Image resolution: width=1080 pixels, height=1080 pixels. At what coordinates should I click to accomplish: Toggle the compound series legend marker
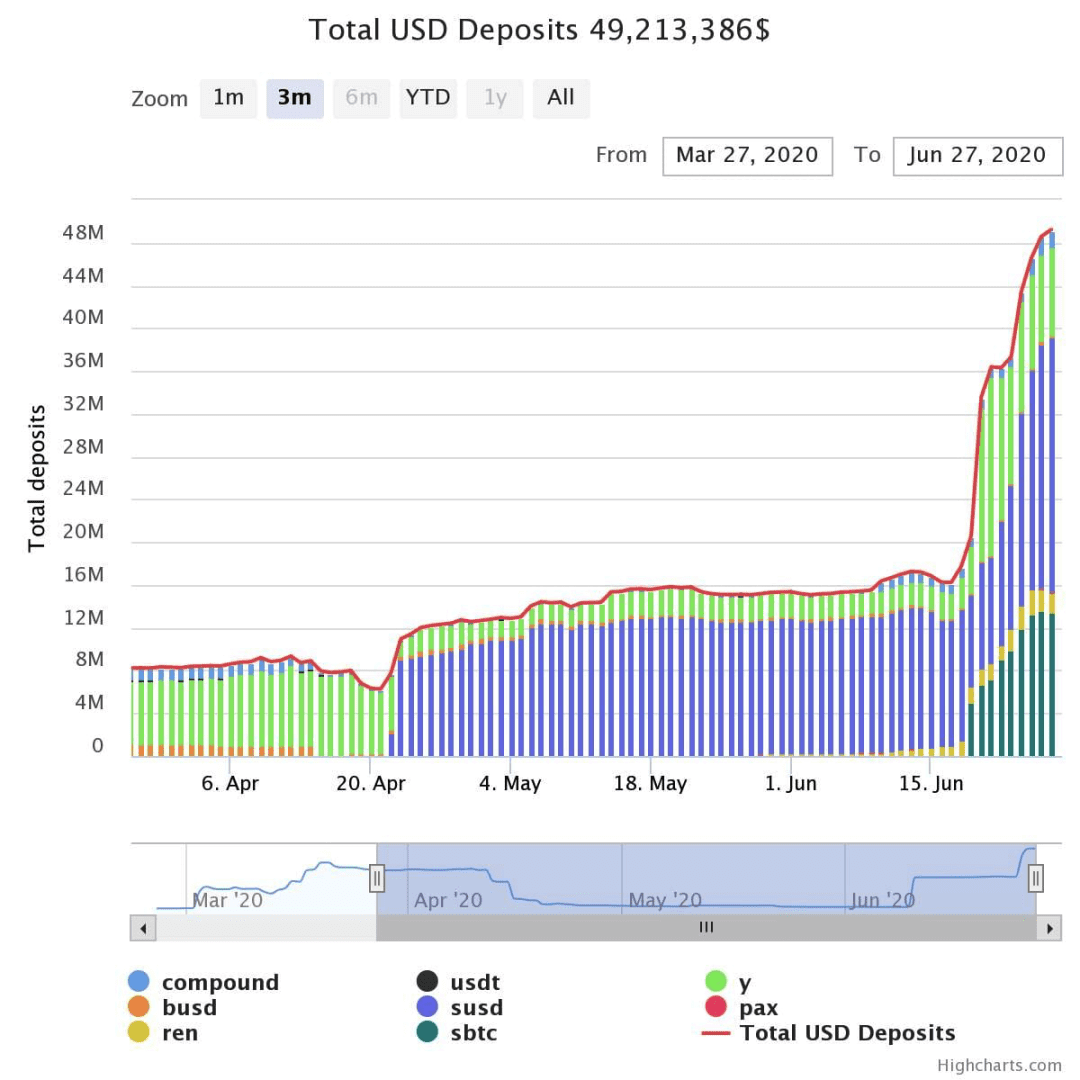138,981
